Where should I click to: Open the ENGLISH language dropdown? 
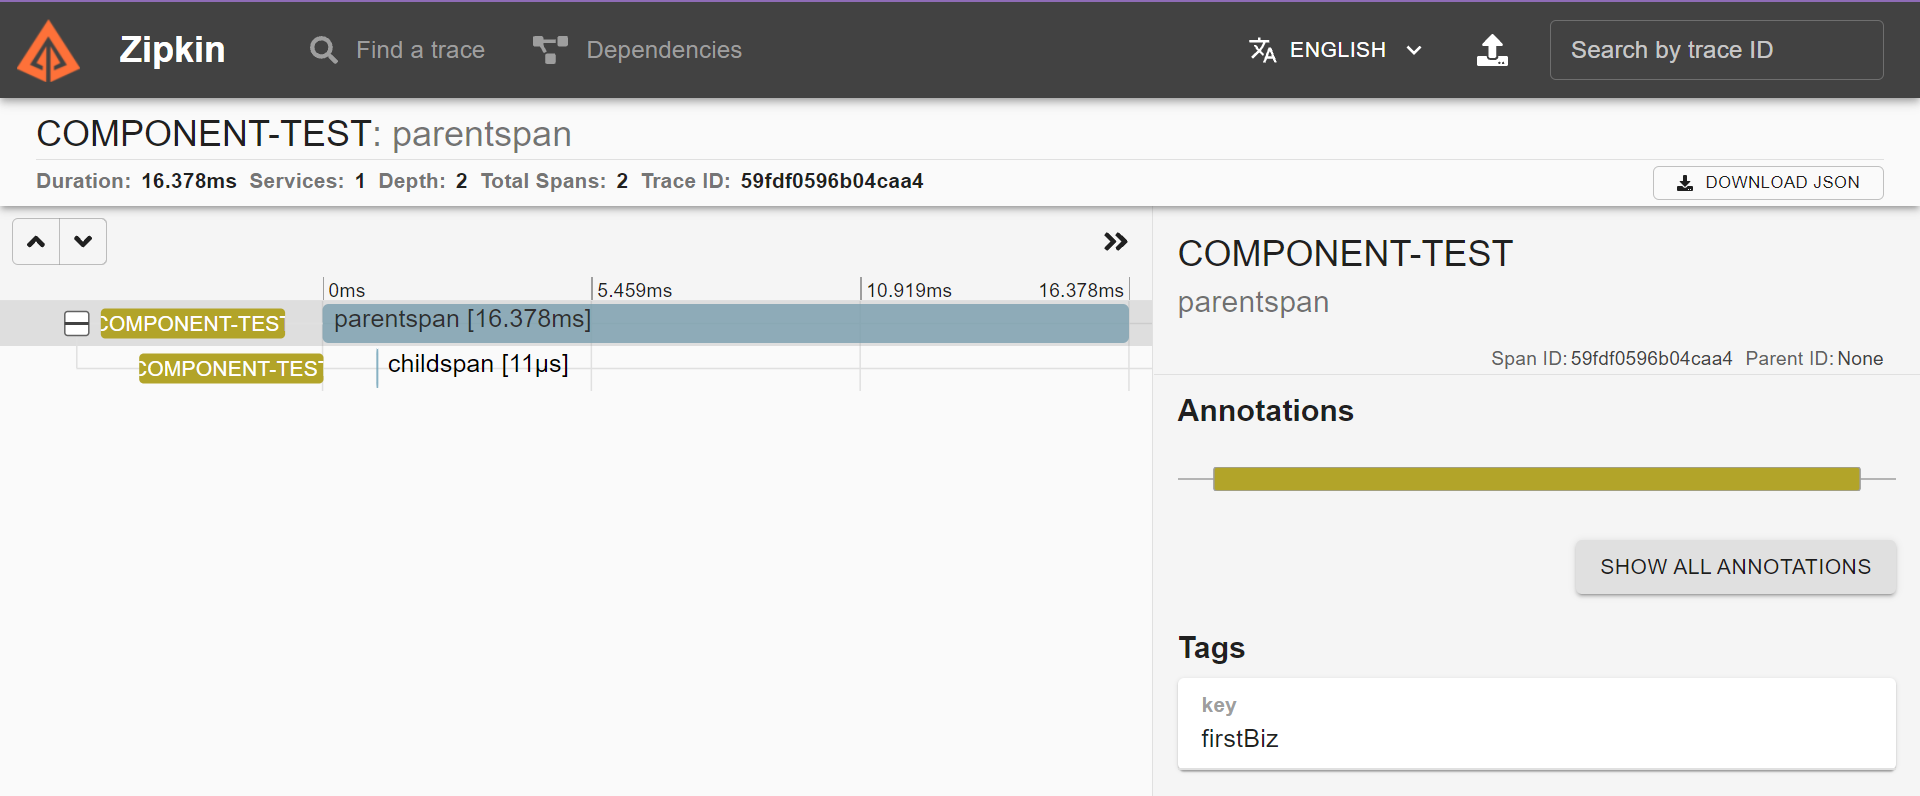click(x=1337, y=50)
